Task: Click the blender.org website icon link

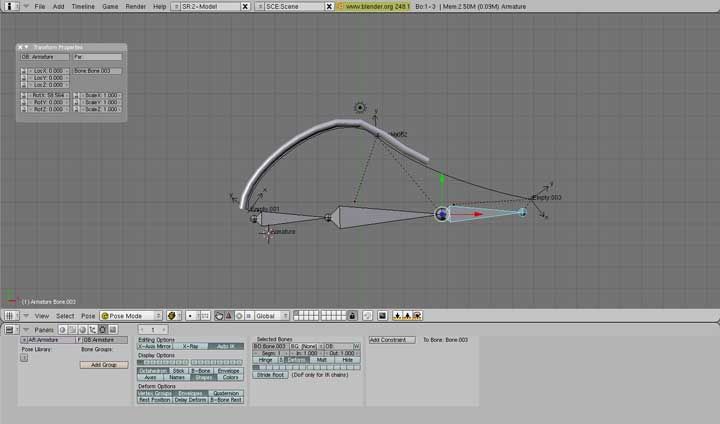Action: click(x=340, y=6)
